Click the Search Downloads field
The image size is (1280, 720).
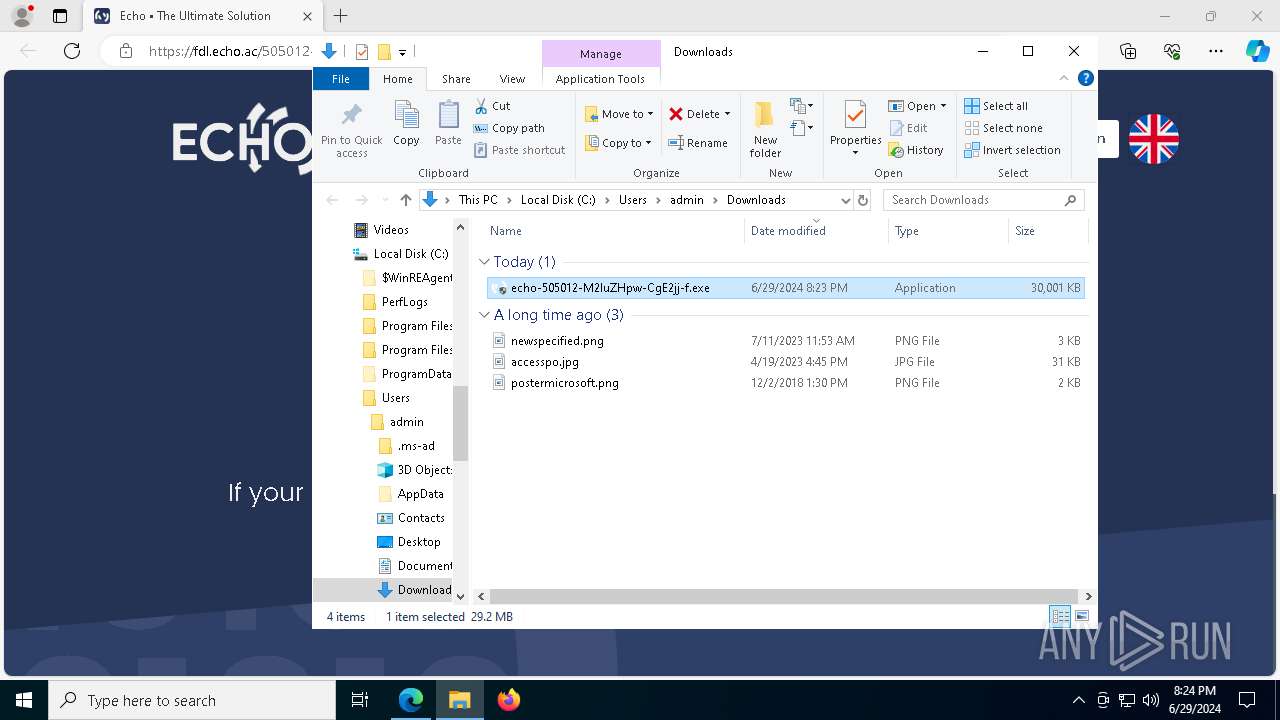coord(983,200)
